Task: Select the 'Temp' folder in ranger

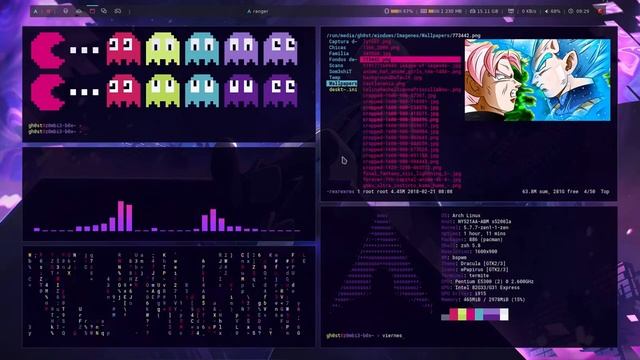Action: 335,77
